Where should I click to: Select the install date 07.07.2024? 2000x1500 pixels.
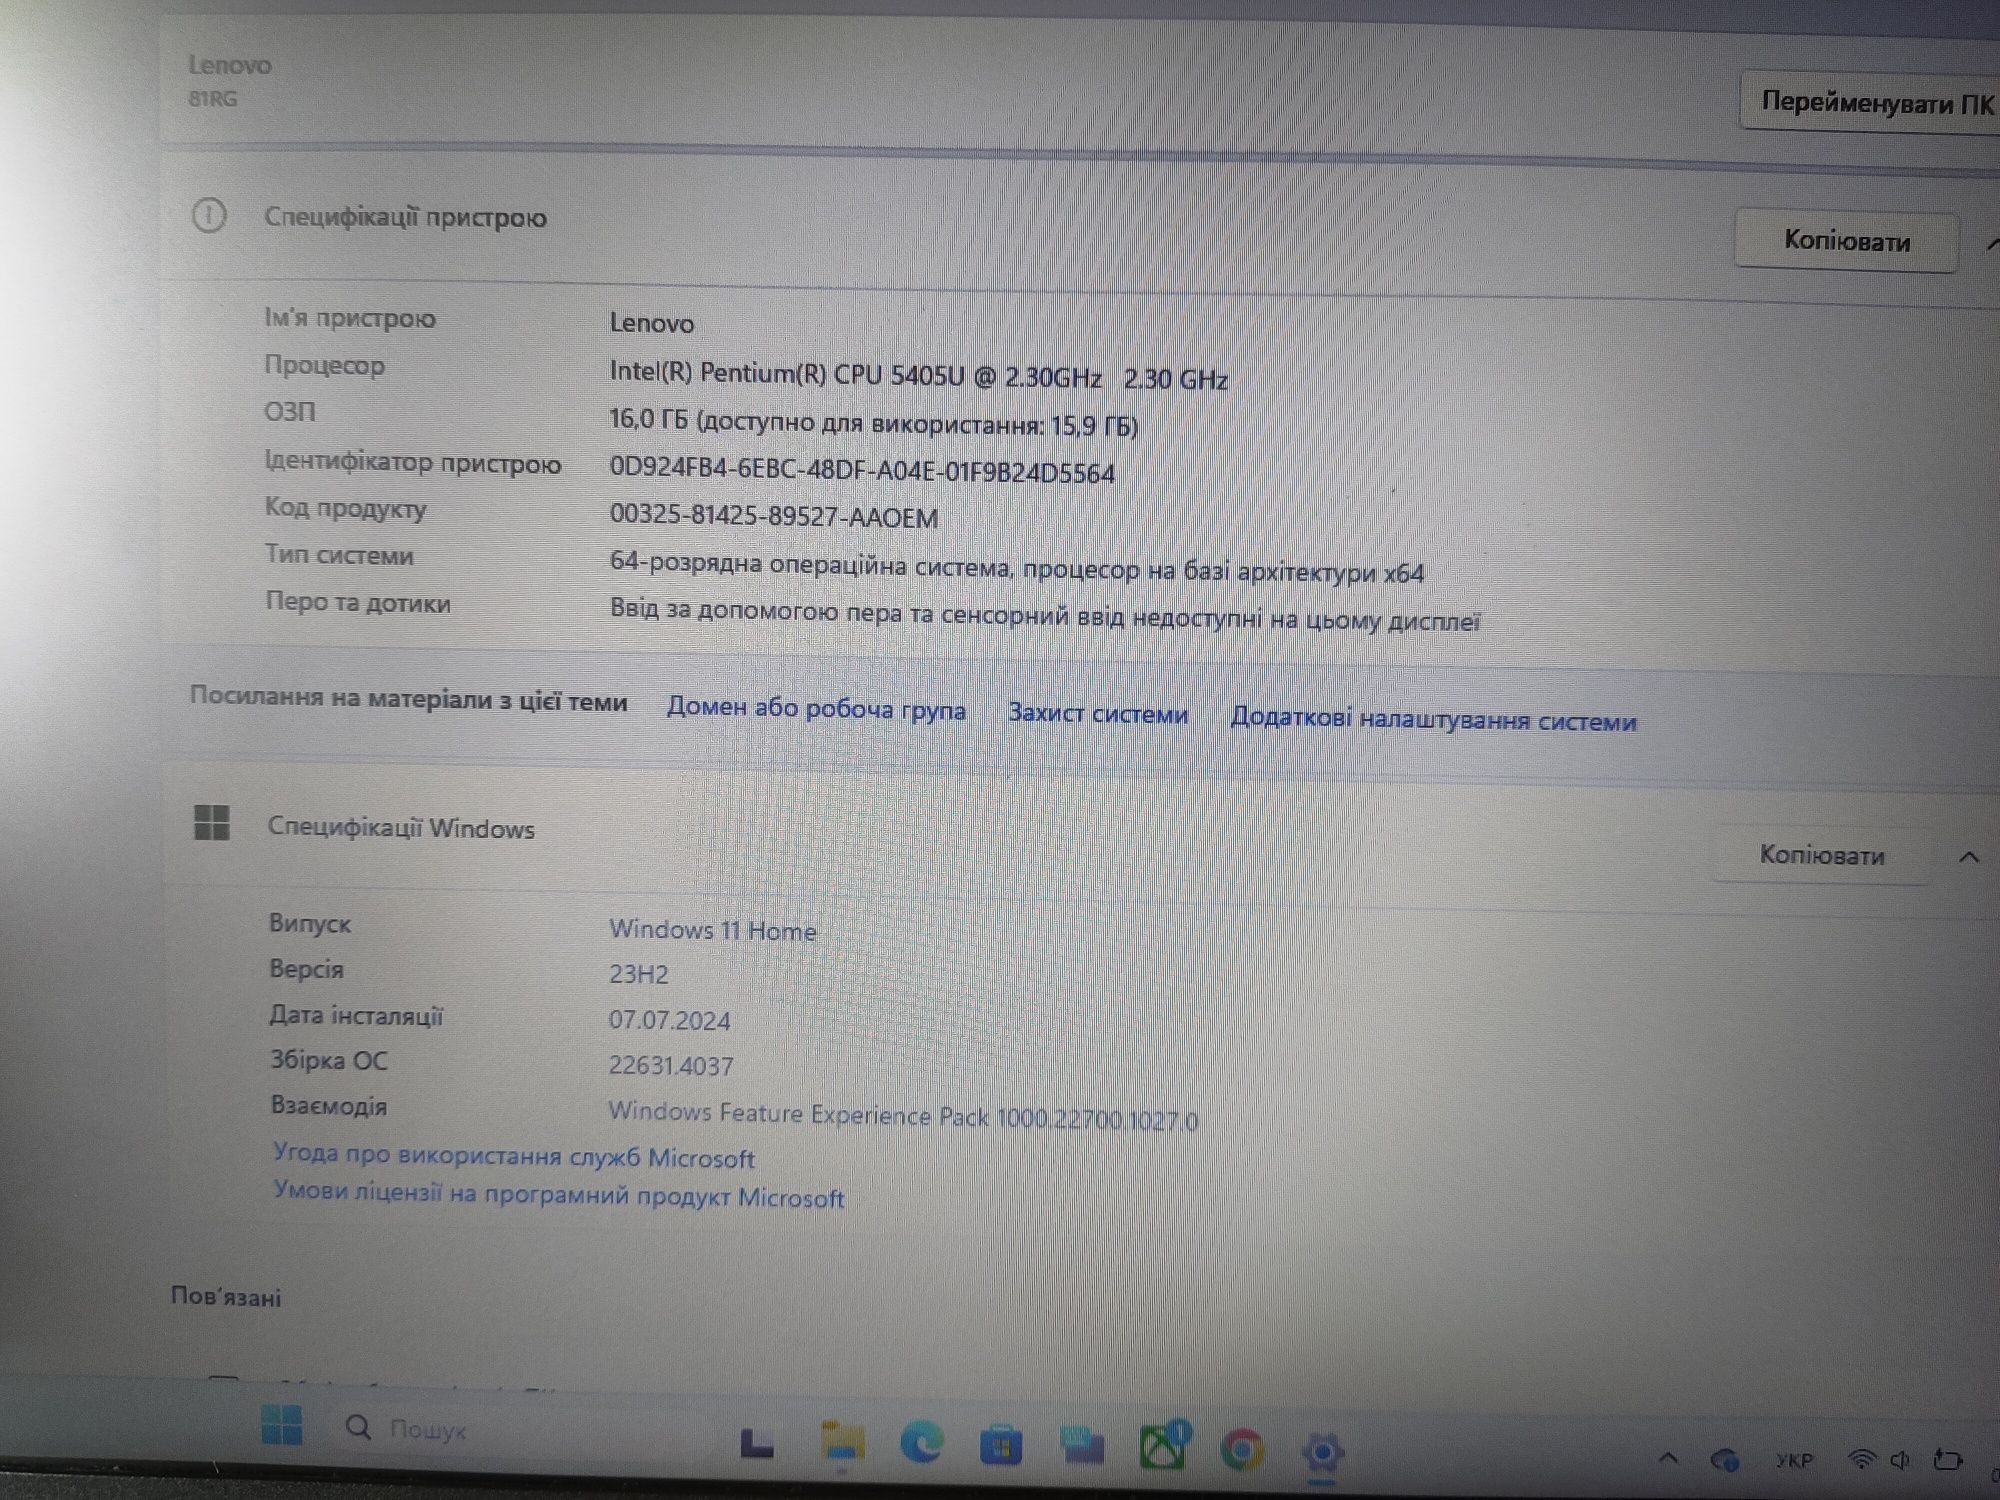669,1020
